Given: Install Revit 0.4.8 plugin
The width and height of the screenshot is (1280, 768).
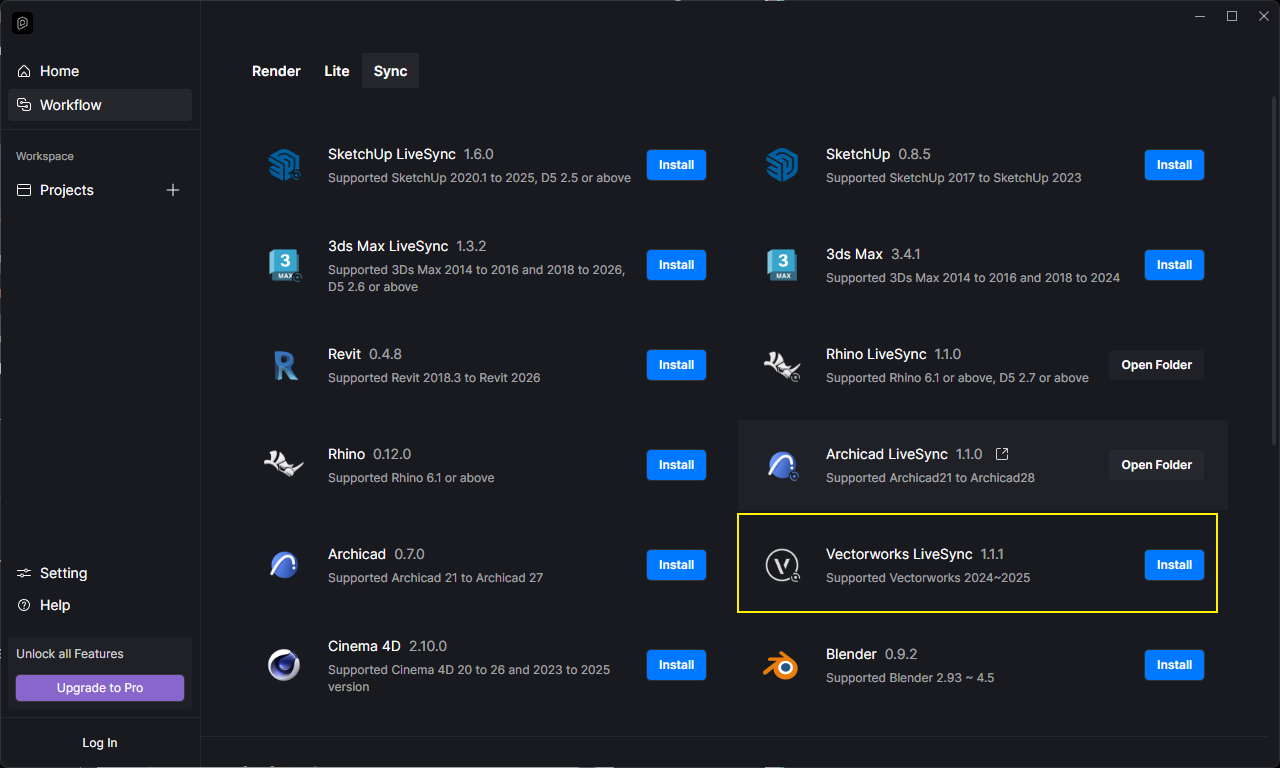Looking at the screenshot, I should coord(676,365).
